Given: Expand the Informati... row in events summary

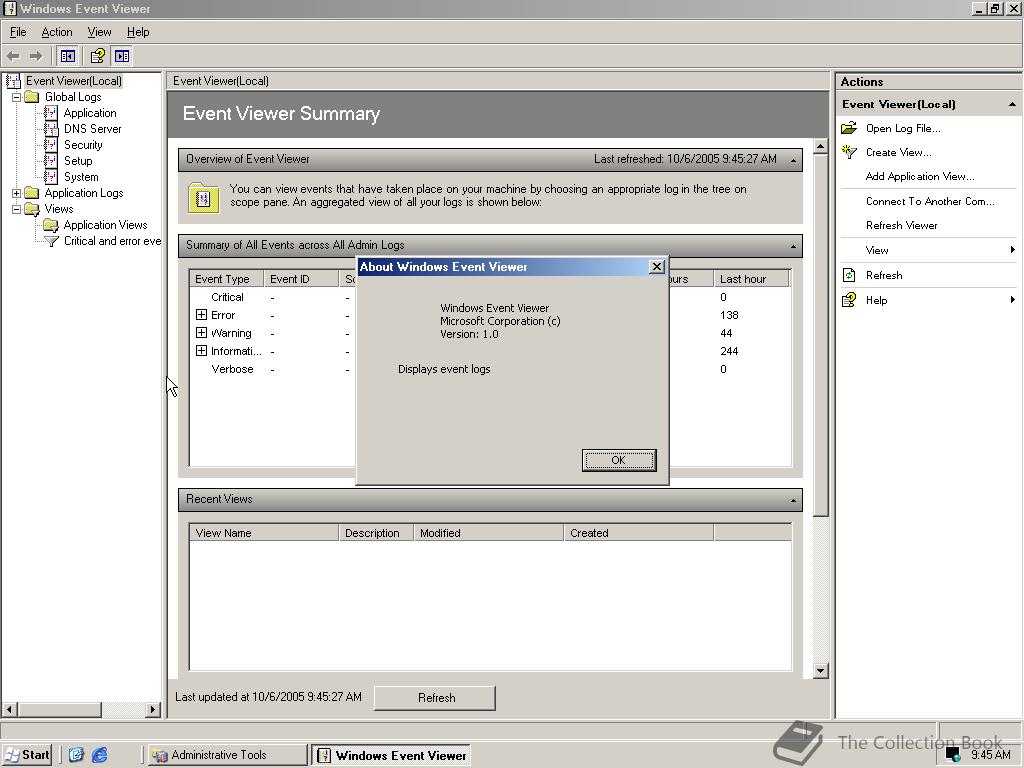Looking at the screenshot, I should pos(201,351).
